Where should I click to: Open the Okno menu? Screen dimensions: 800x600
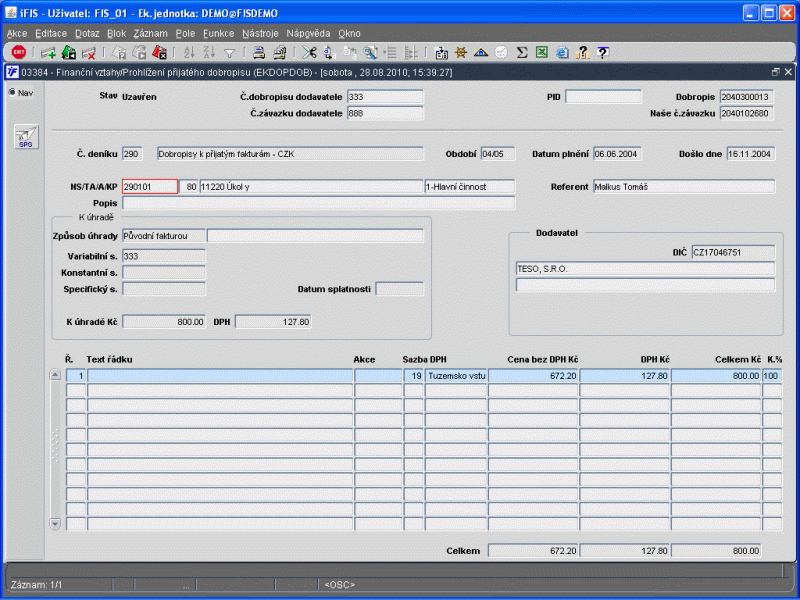click(349, 34)
